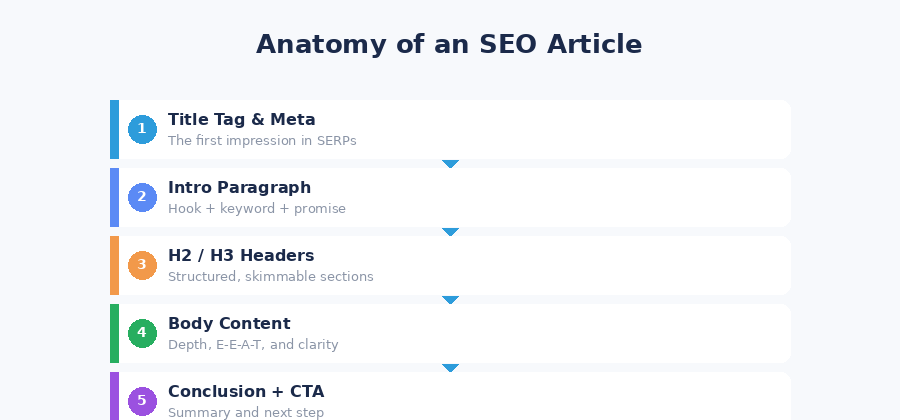Select the 'Body Content' heading
This screenshot has width=900, height=420.
point(229,324)
